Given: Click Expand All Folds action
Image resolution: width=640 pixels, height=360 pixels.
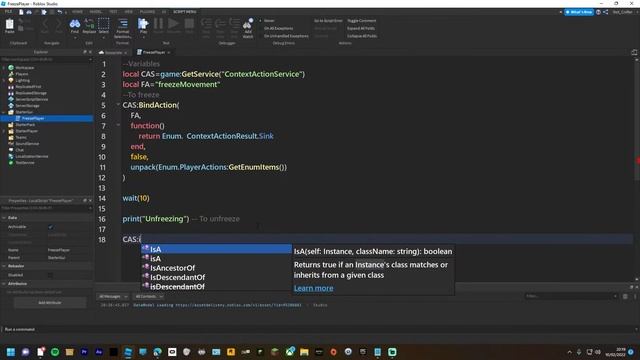Looking at the screenshot, I should coord(361,28).
